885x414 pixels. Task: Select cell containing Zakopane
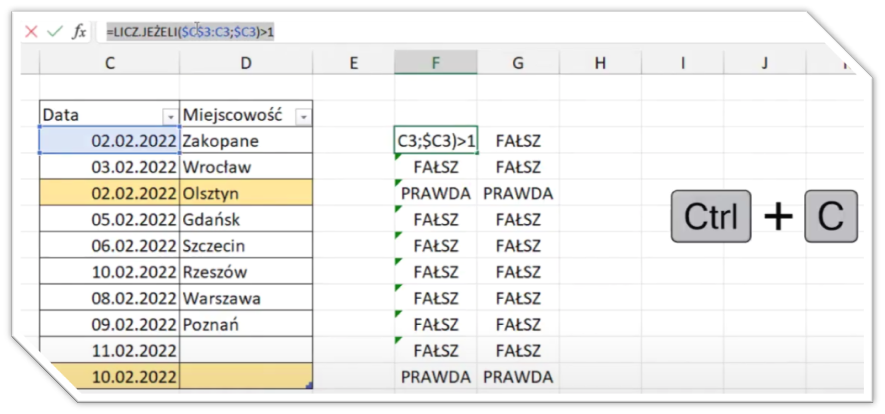coord(246,142)
